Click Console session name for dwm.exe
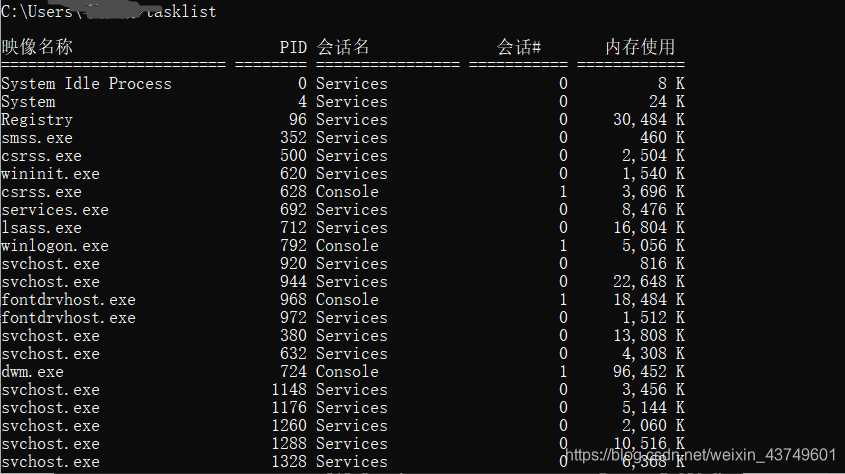Image resolution: width=845 pixels, height=474 pixels. (347, 371)
